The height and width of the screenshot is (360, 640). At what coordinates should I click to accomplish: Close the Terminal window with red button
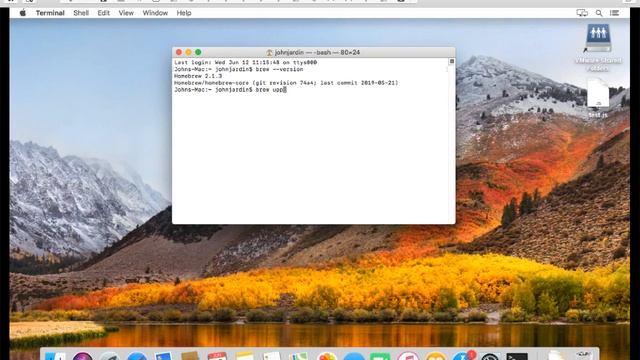click(x=179, y=52)
